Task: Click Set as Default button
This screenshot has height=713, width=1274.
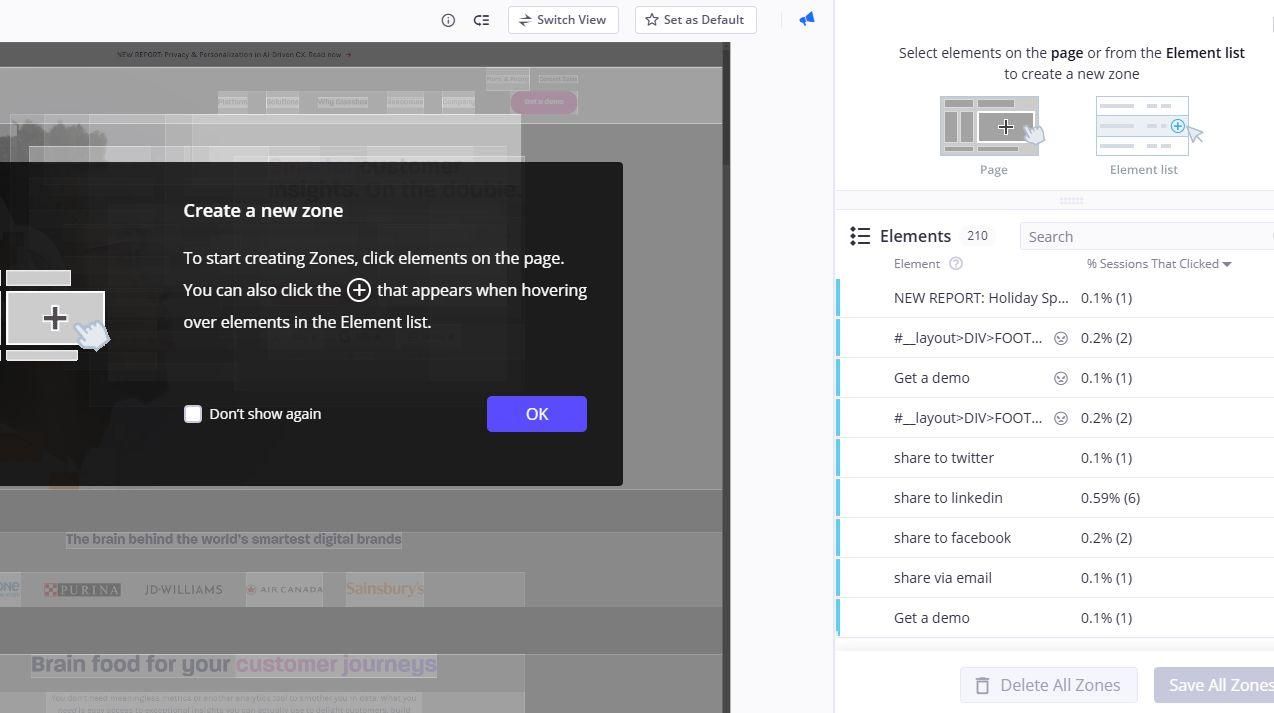Action: tap(695, 20)
